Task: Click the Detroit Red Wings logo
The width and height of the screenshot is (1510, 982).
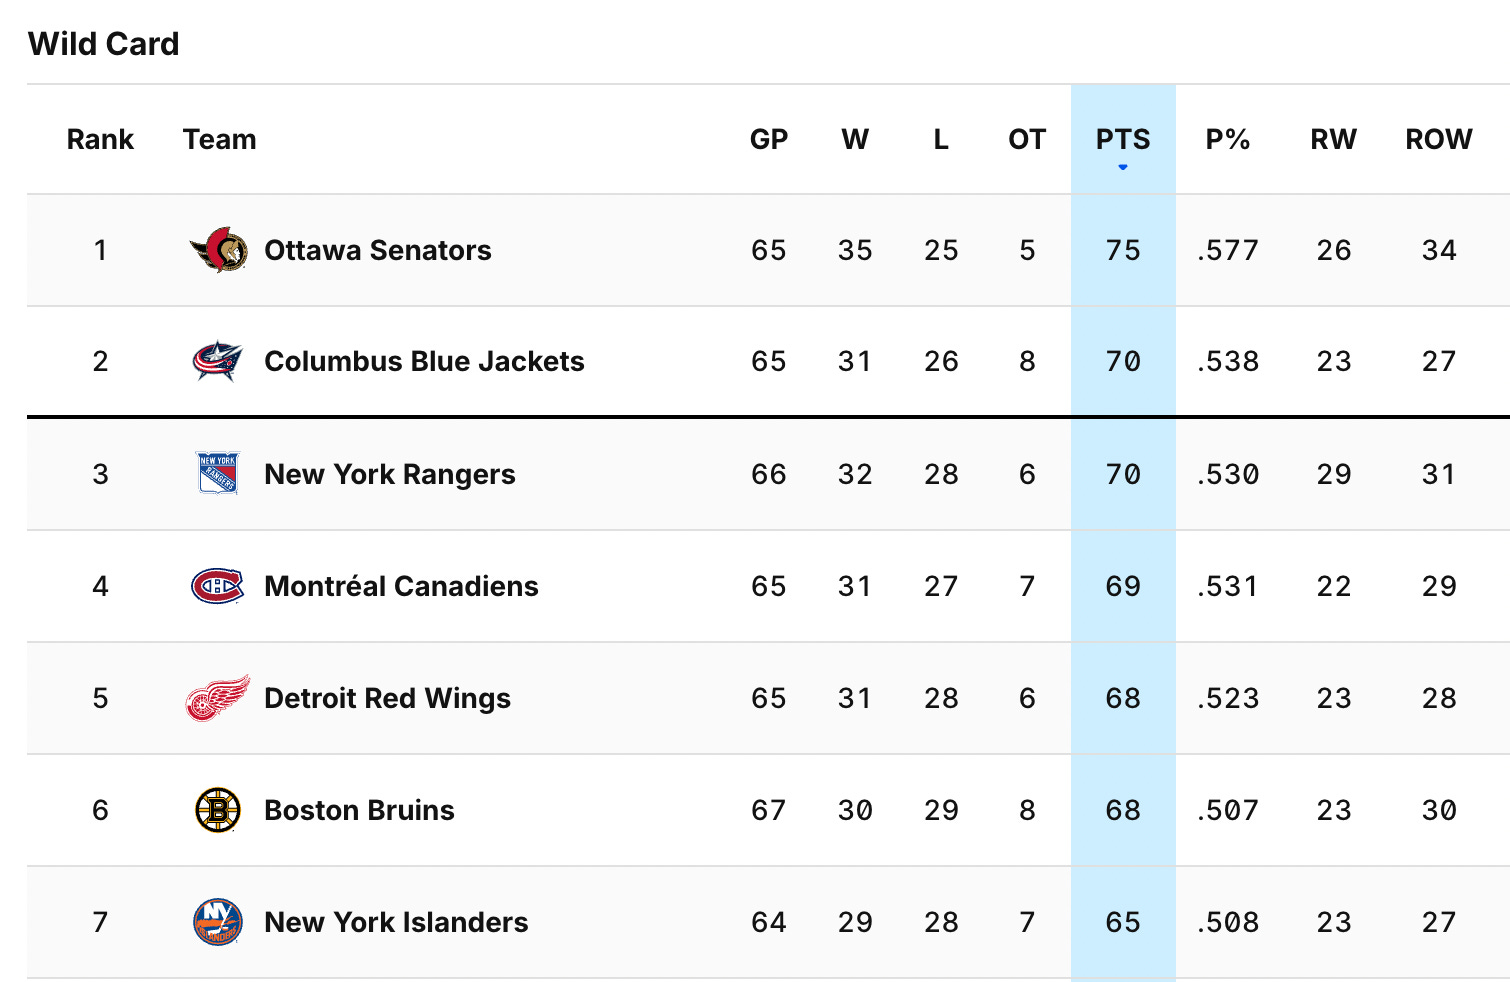Action: [218, 698]
